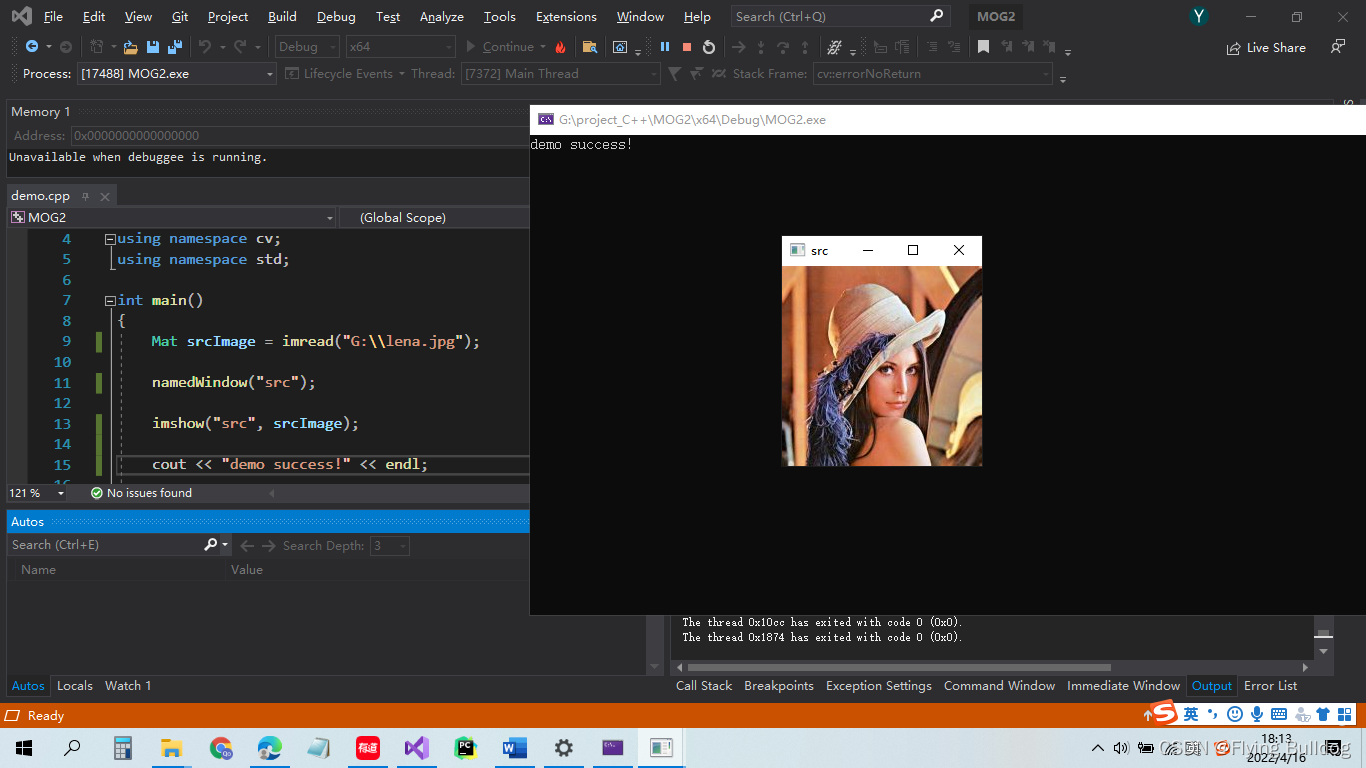Switch to the Breakpoints tab

tap(779, 685)
